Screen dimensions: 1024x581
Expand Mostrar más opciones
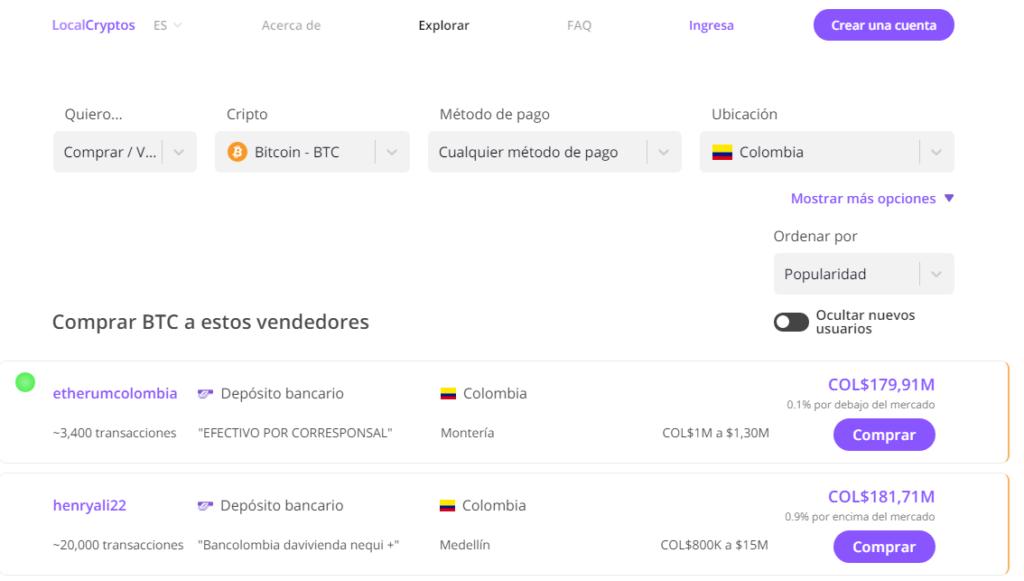pyautogui.click(x=872, y=198)
